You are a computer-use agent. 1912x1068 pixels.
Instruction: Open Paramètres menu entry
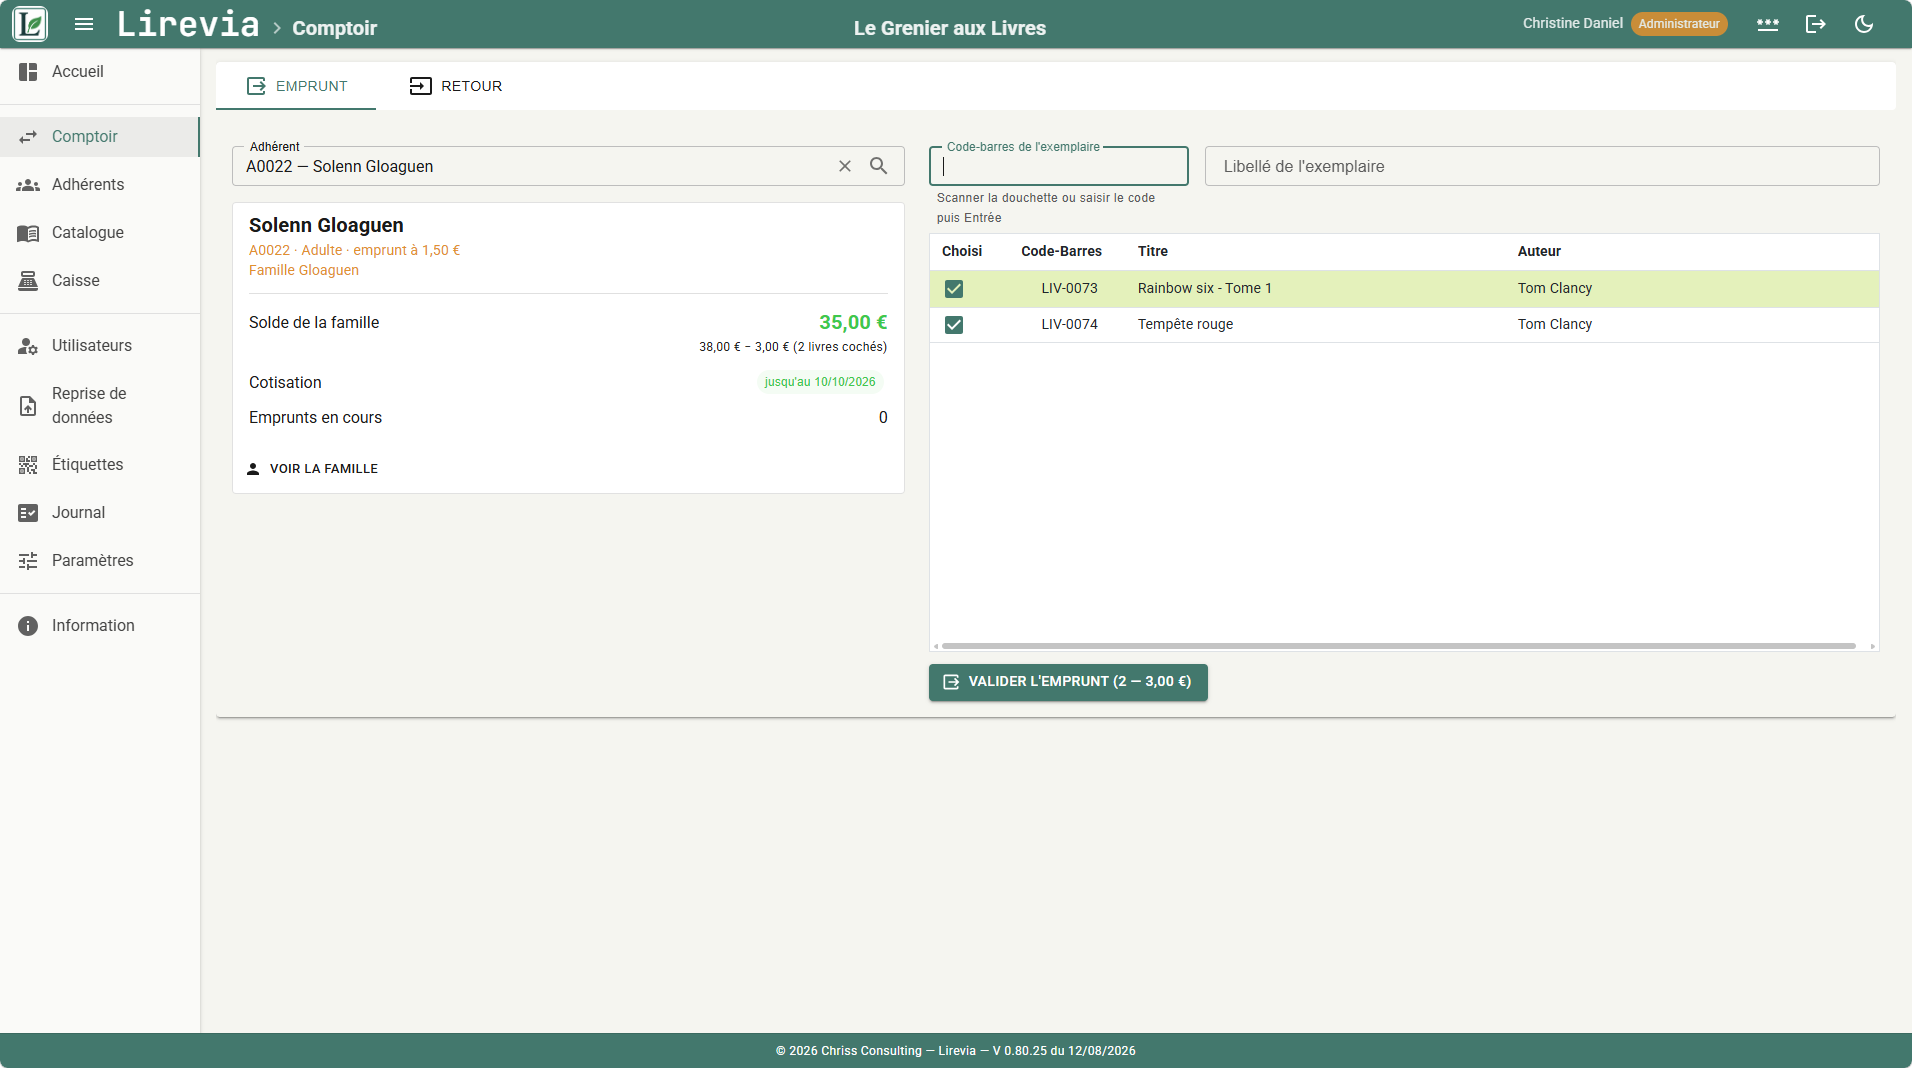(100, 561)
